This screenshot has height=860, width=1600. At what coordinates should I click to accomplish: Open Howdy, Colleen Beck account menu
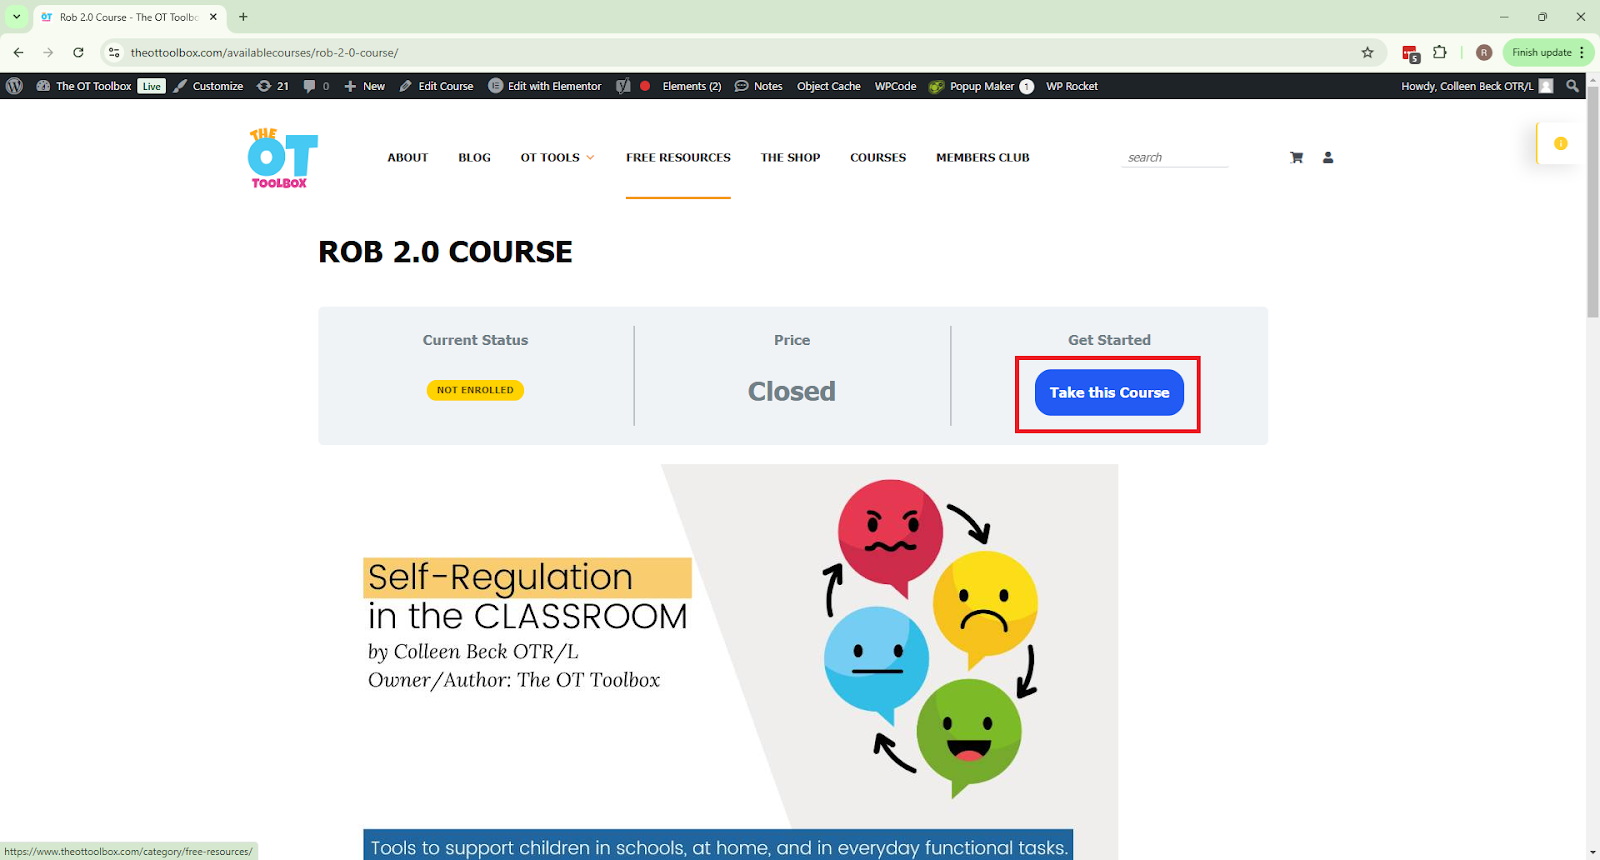tap(1476, 86)
